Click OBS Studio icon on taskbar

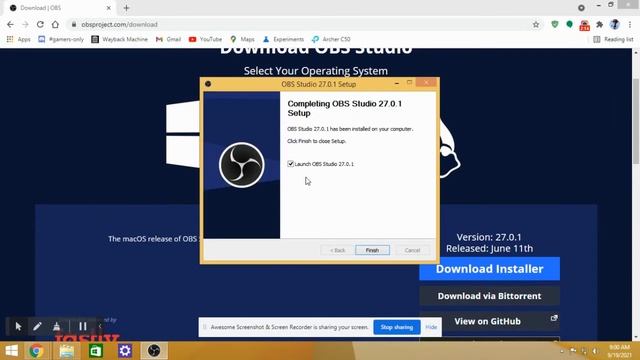click(x=154, y=351)
